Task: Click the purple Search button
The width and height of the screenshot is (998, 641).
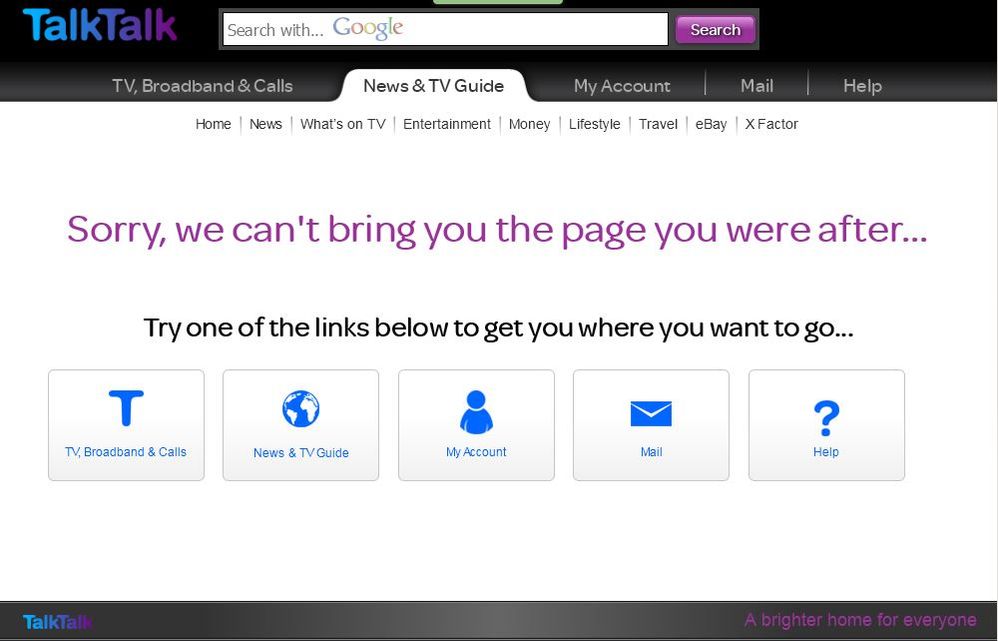Action: (x=715, y=30)
